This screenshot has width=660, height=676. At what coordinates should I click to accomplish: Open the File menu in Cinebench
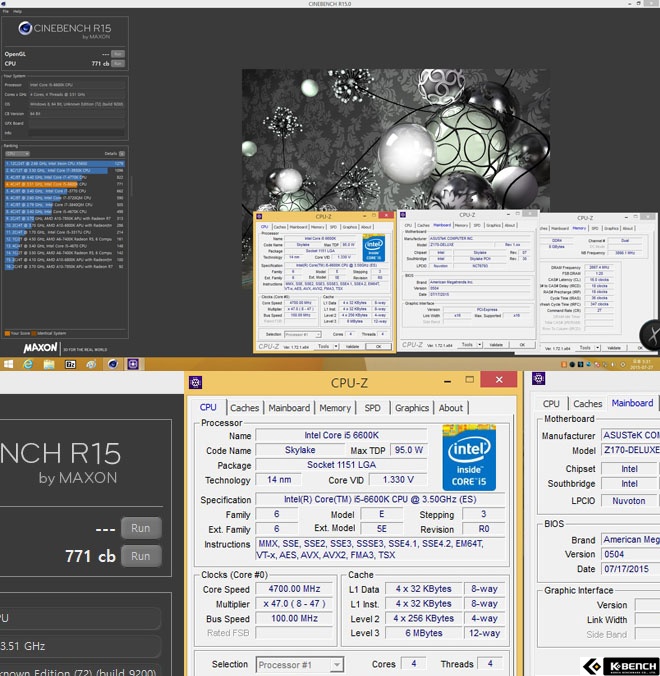point(5,11)
